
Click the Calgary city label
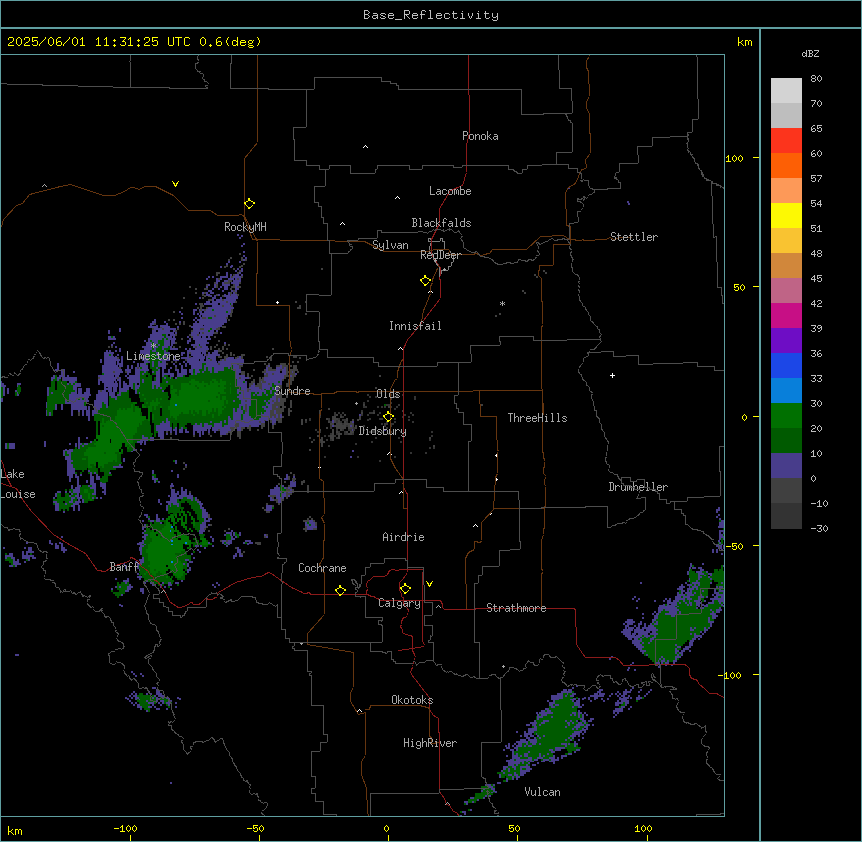pyautogui.click(x=400, y=603)
